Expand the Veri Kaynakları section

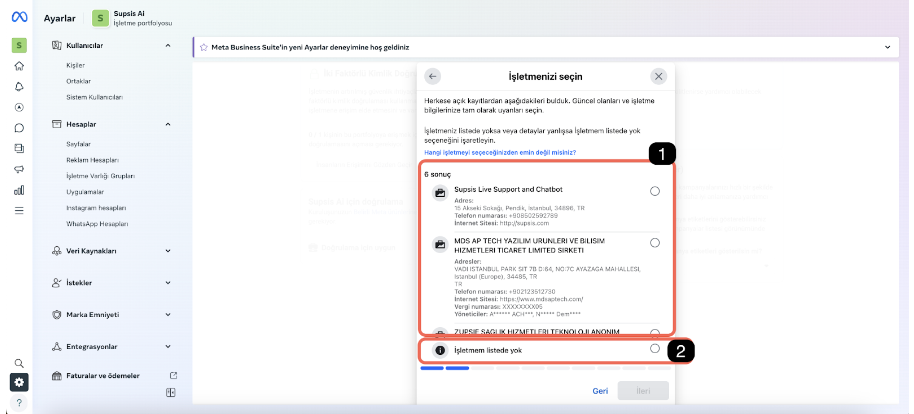coord(168,251)
